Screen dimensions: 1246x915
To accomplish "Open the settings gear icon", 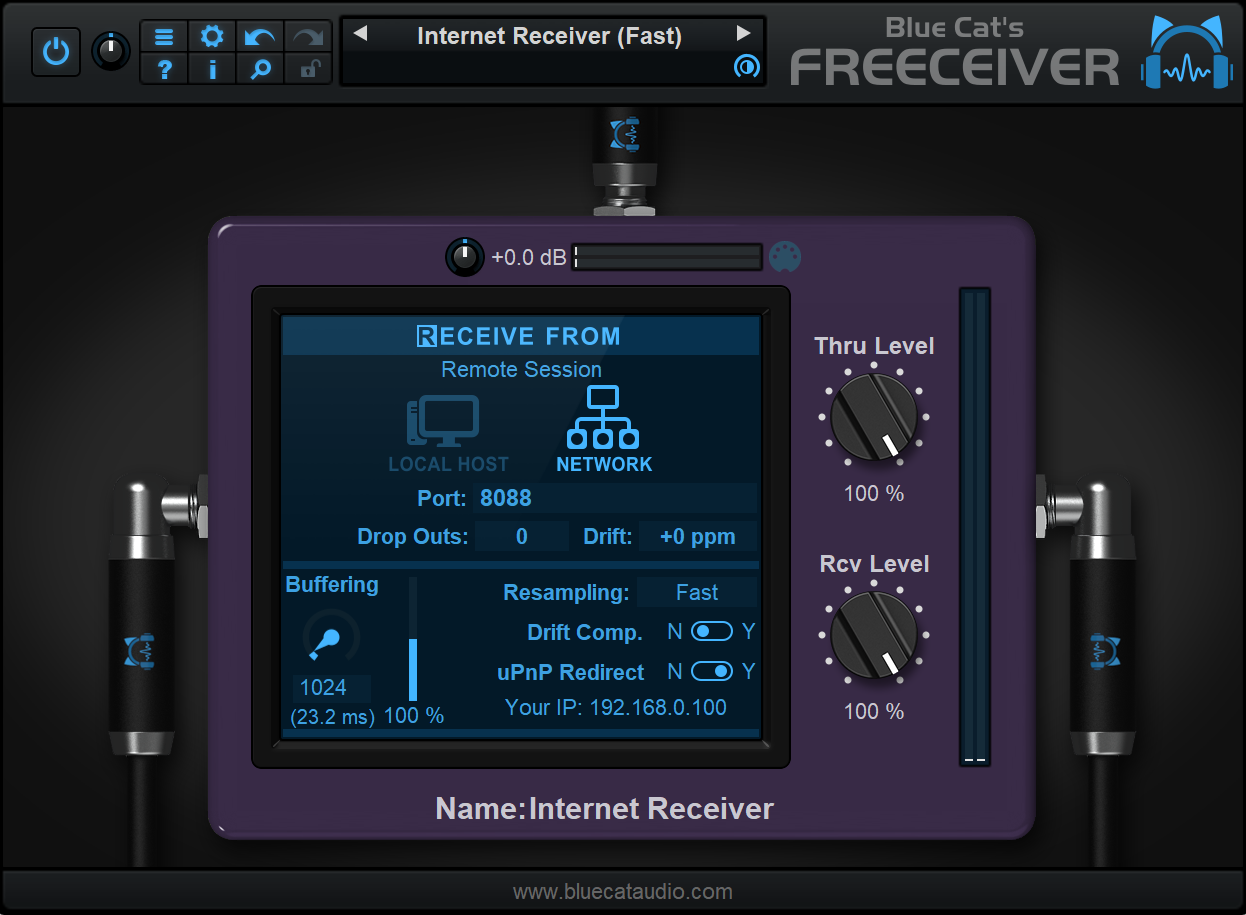I will coord(212,36).
